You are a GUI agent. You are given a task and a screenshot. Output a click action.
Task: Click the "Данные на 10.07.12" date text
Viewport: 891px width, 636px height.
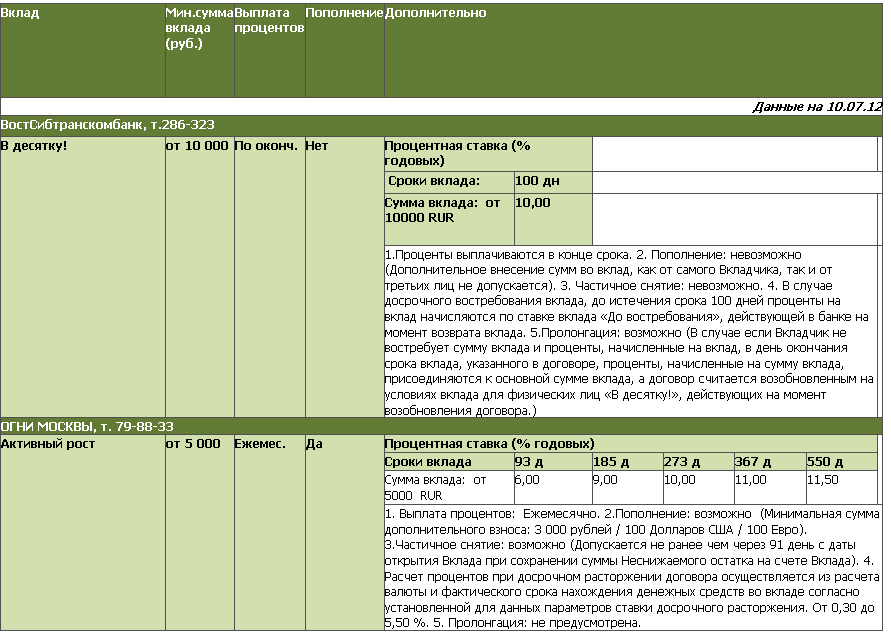(816, 106)
